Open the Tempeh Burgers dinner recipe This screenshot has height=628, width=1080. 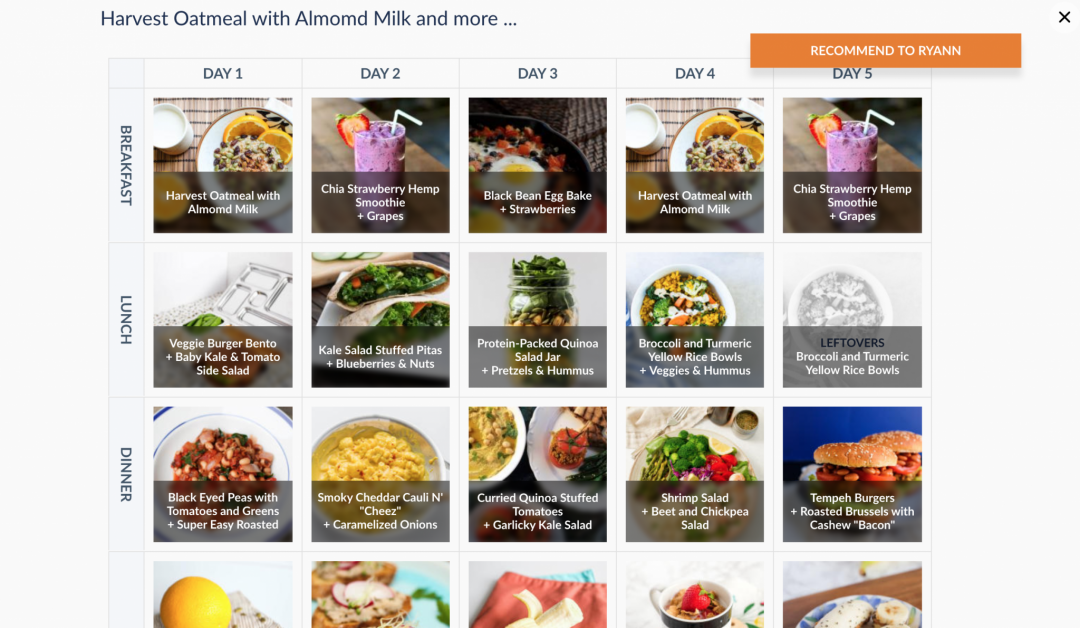click(852, 474)
